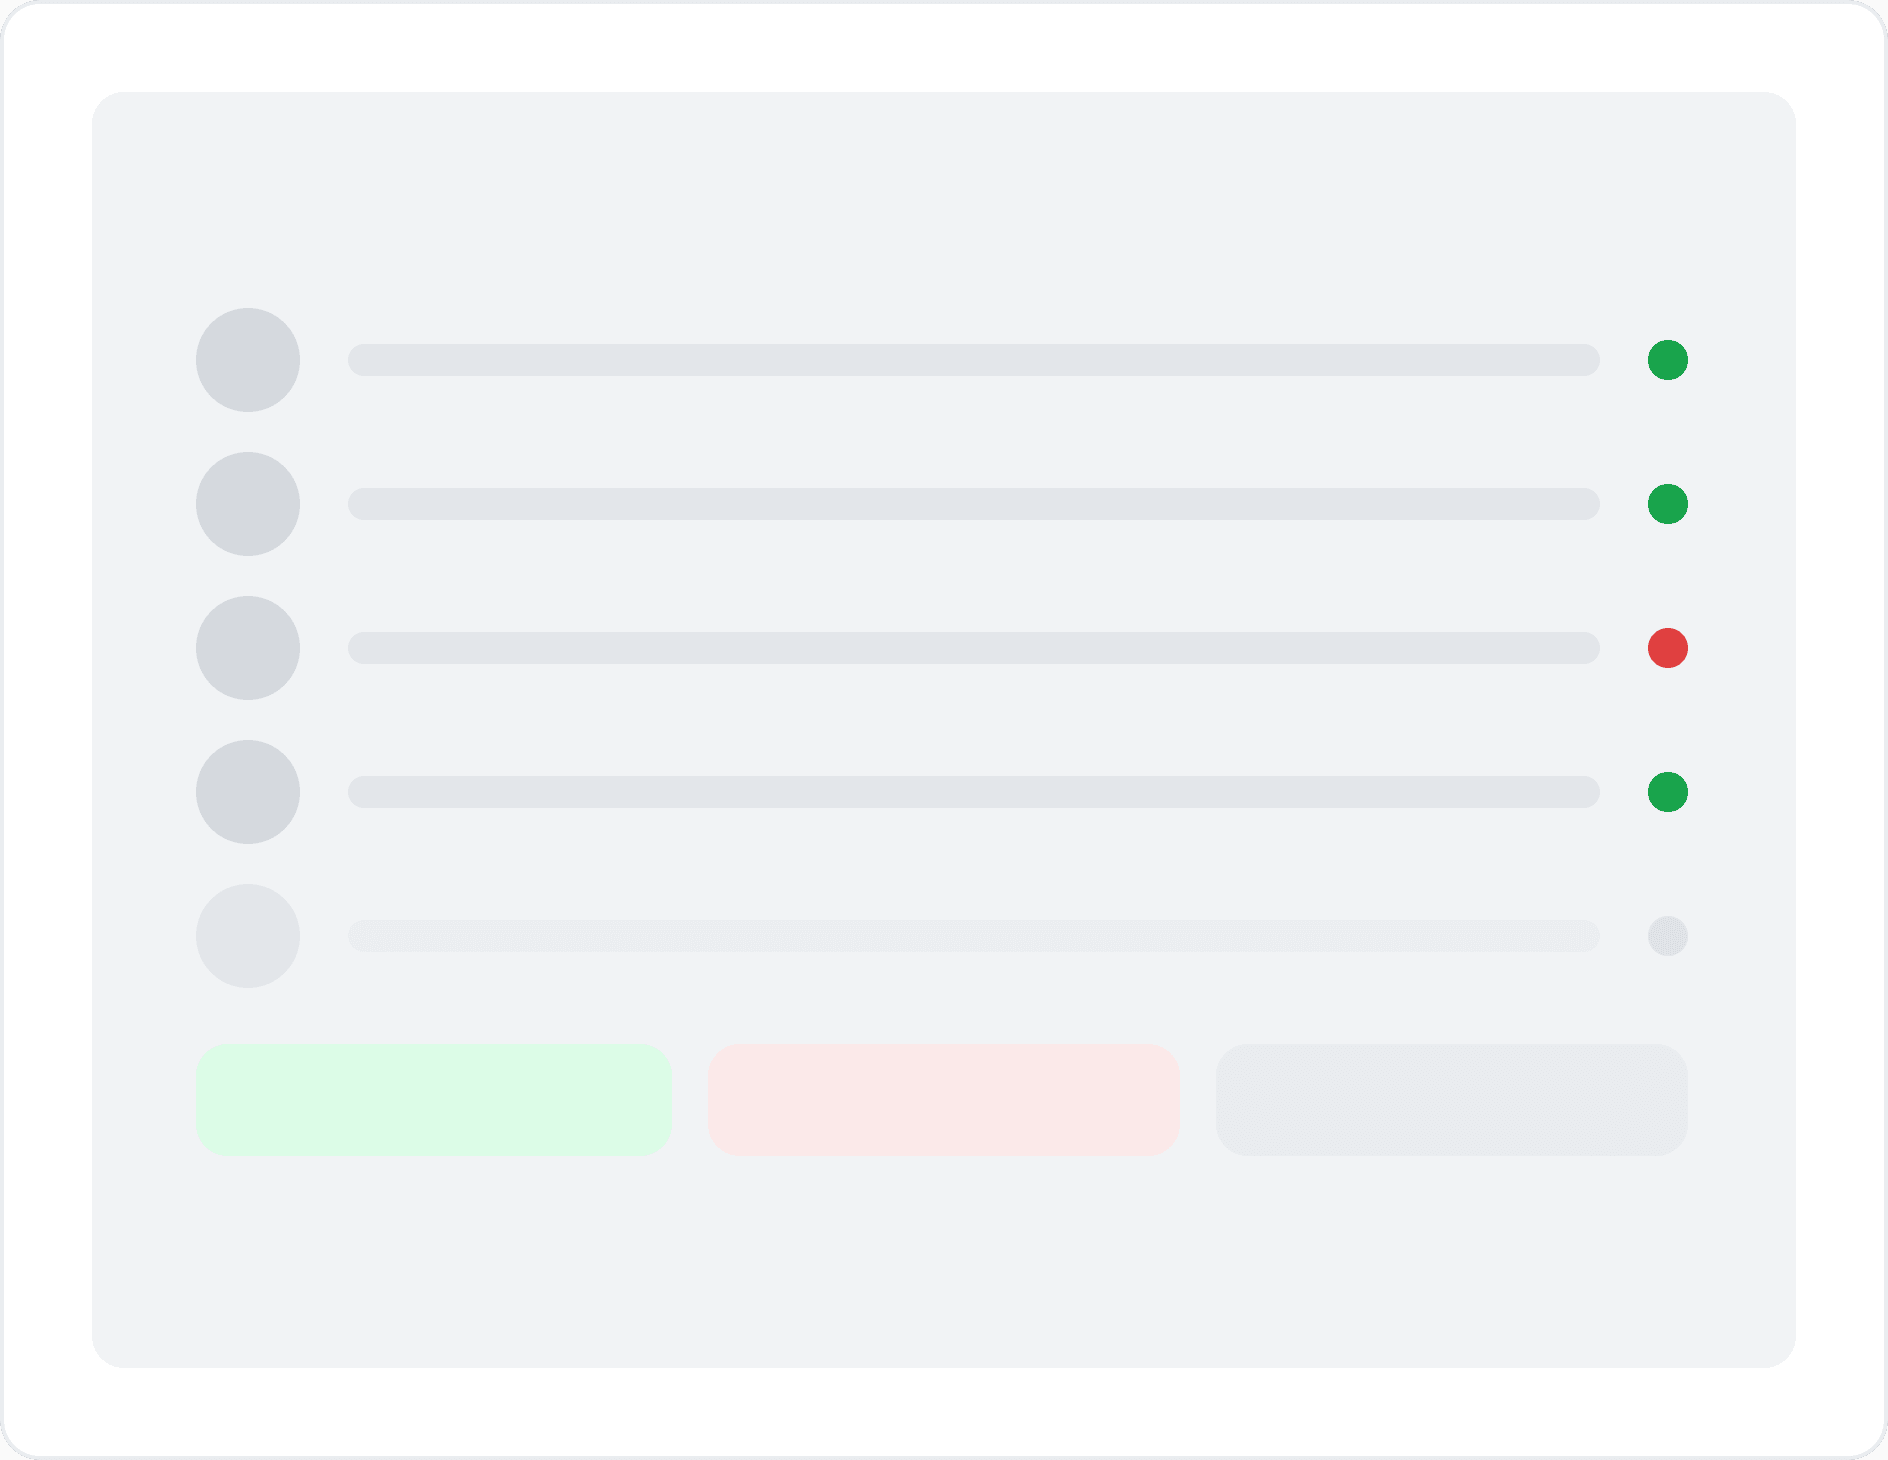
Task: Select the second row's avatar circle
Action: pyautogui.click(x=248, y=504)
